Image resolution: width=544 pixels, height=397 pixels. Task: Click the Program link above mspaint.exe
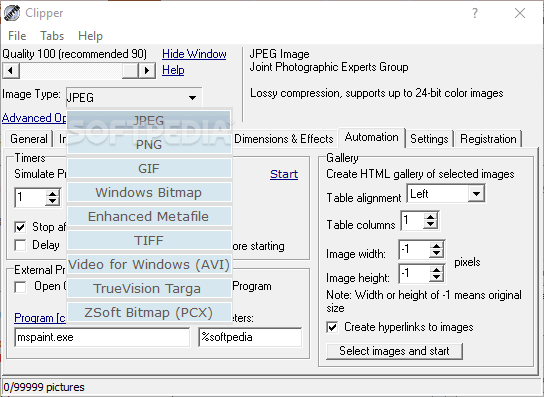tap(40, 318)
